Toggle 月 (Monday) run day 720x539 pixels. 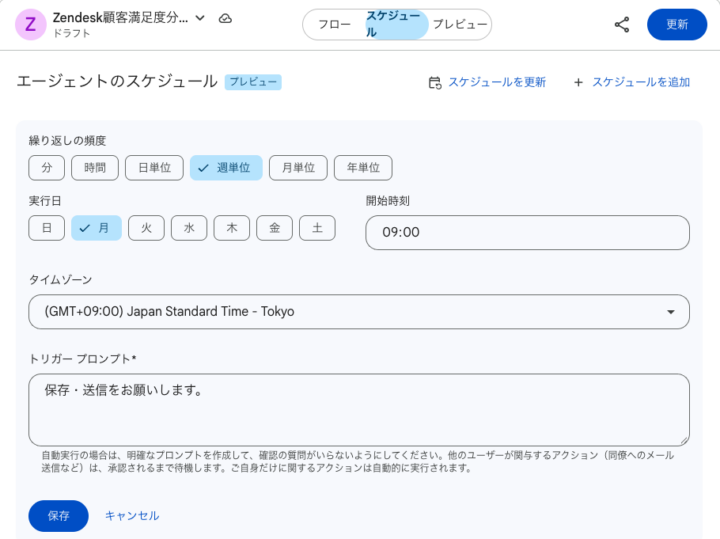point(96,228)
